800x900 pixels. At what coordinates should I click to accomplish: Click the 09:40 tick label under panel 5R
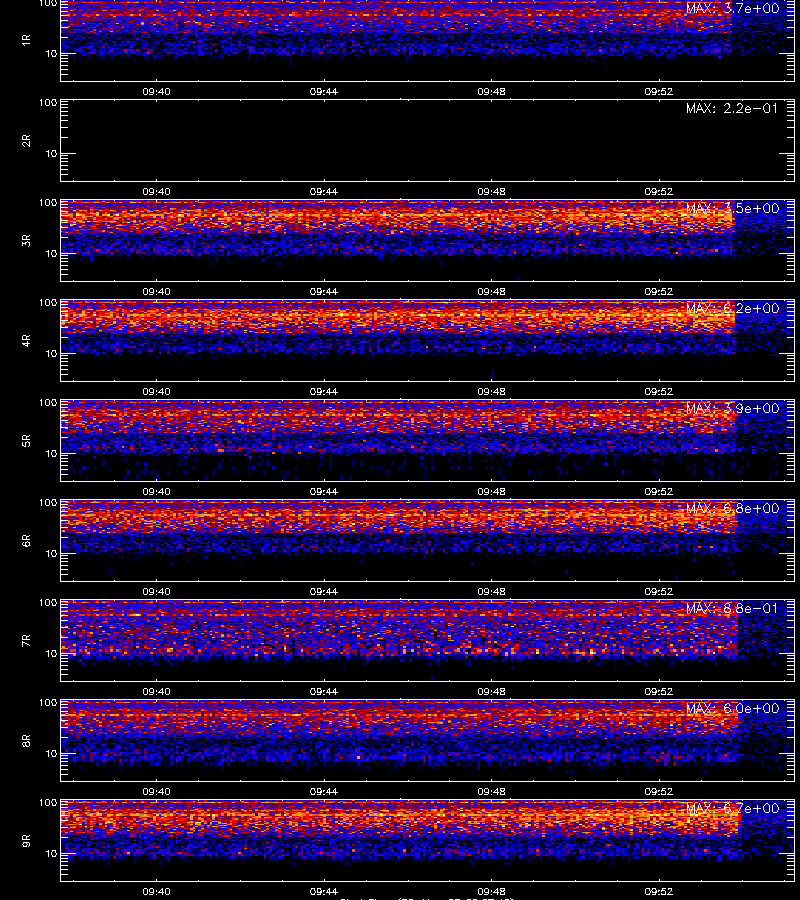[x=156, y=491]
